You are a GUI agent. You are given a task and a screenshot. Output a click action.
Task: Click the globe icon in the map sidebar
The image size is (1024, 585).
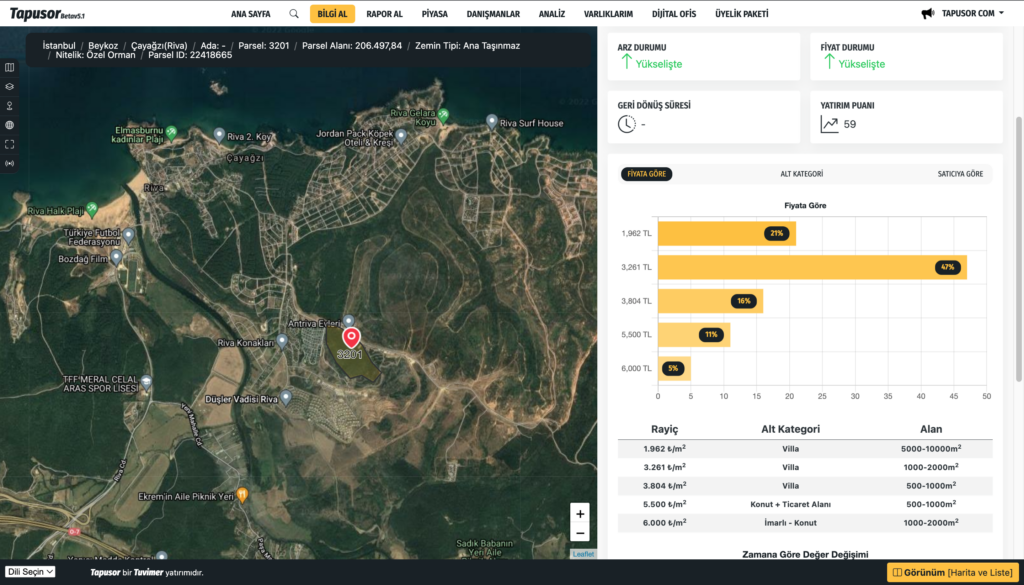tap(10, 125)
